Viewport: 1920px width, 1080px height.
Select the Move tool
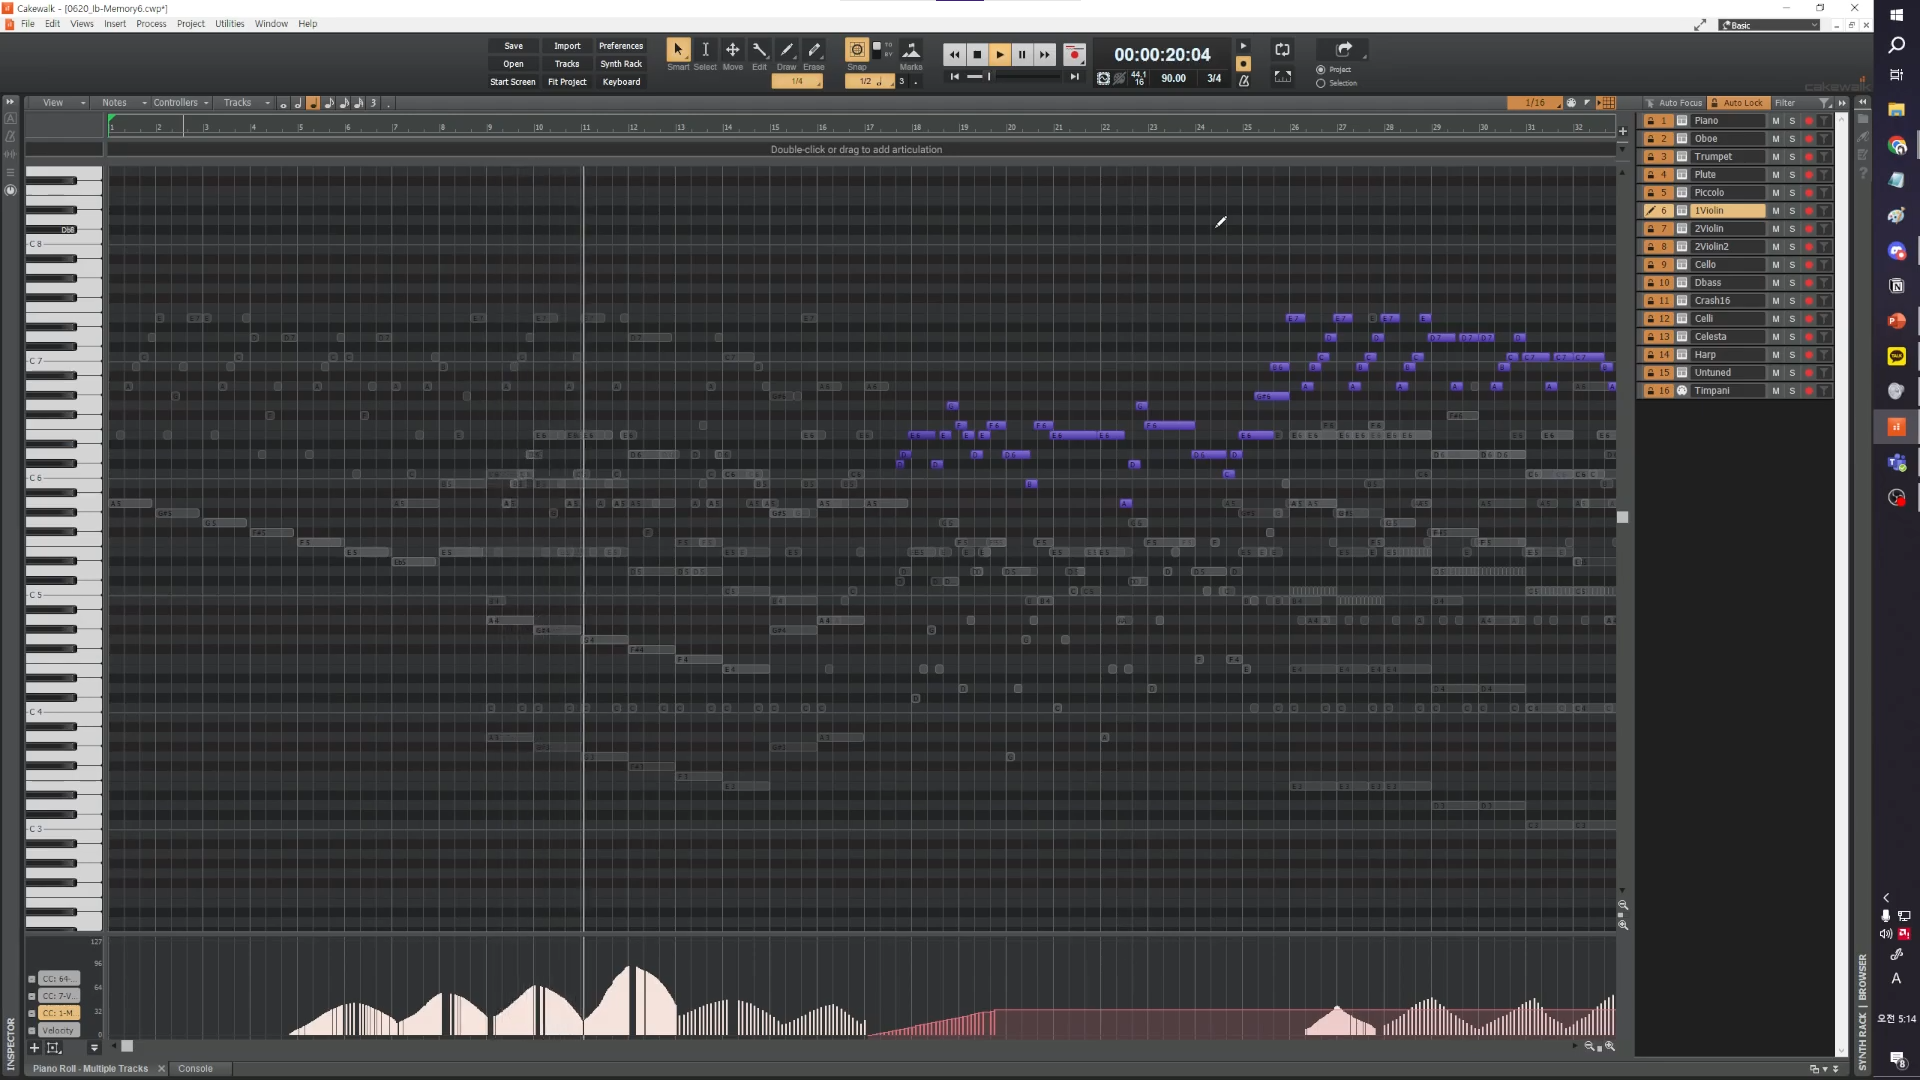(732, 51)
